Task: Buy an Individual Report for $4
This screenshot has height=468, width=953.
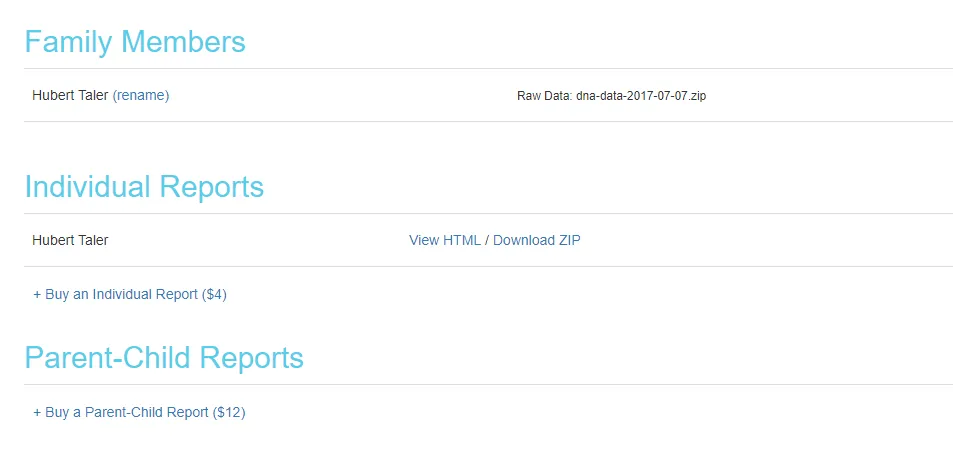Action: pyautogui.click(x=130, y=294)
